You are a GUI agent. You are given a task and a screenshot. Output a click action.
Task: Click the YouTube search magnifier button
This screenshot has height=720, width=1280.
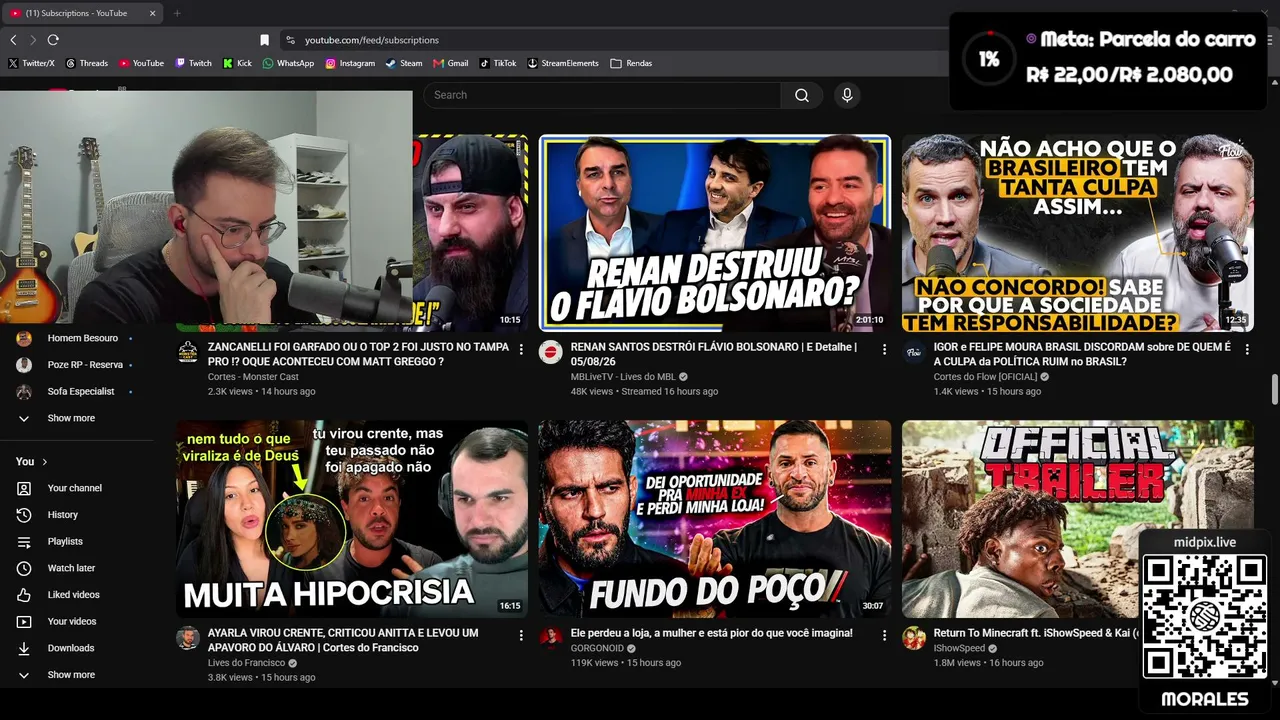[x=802, y=95]
